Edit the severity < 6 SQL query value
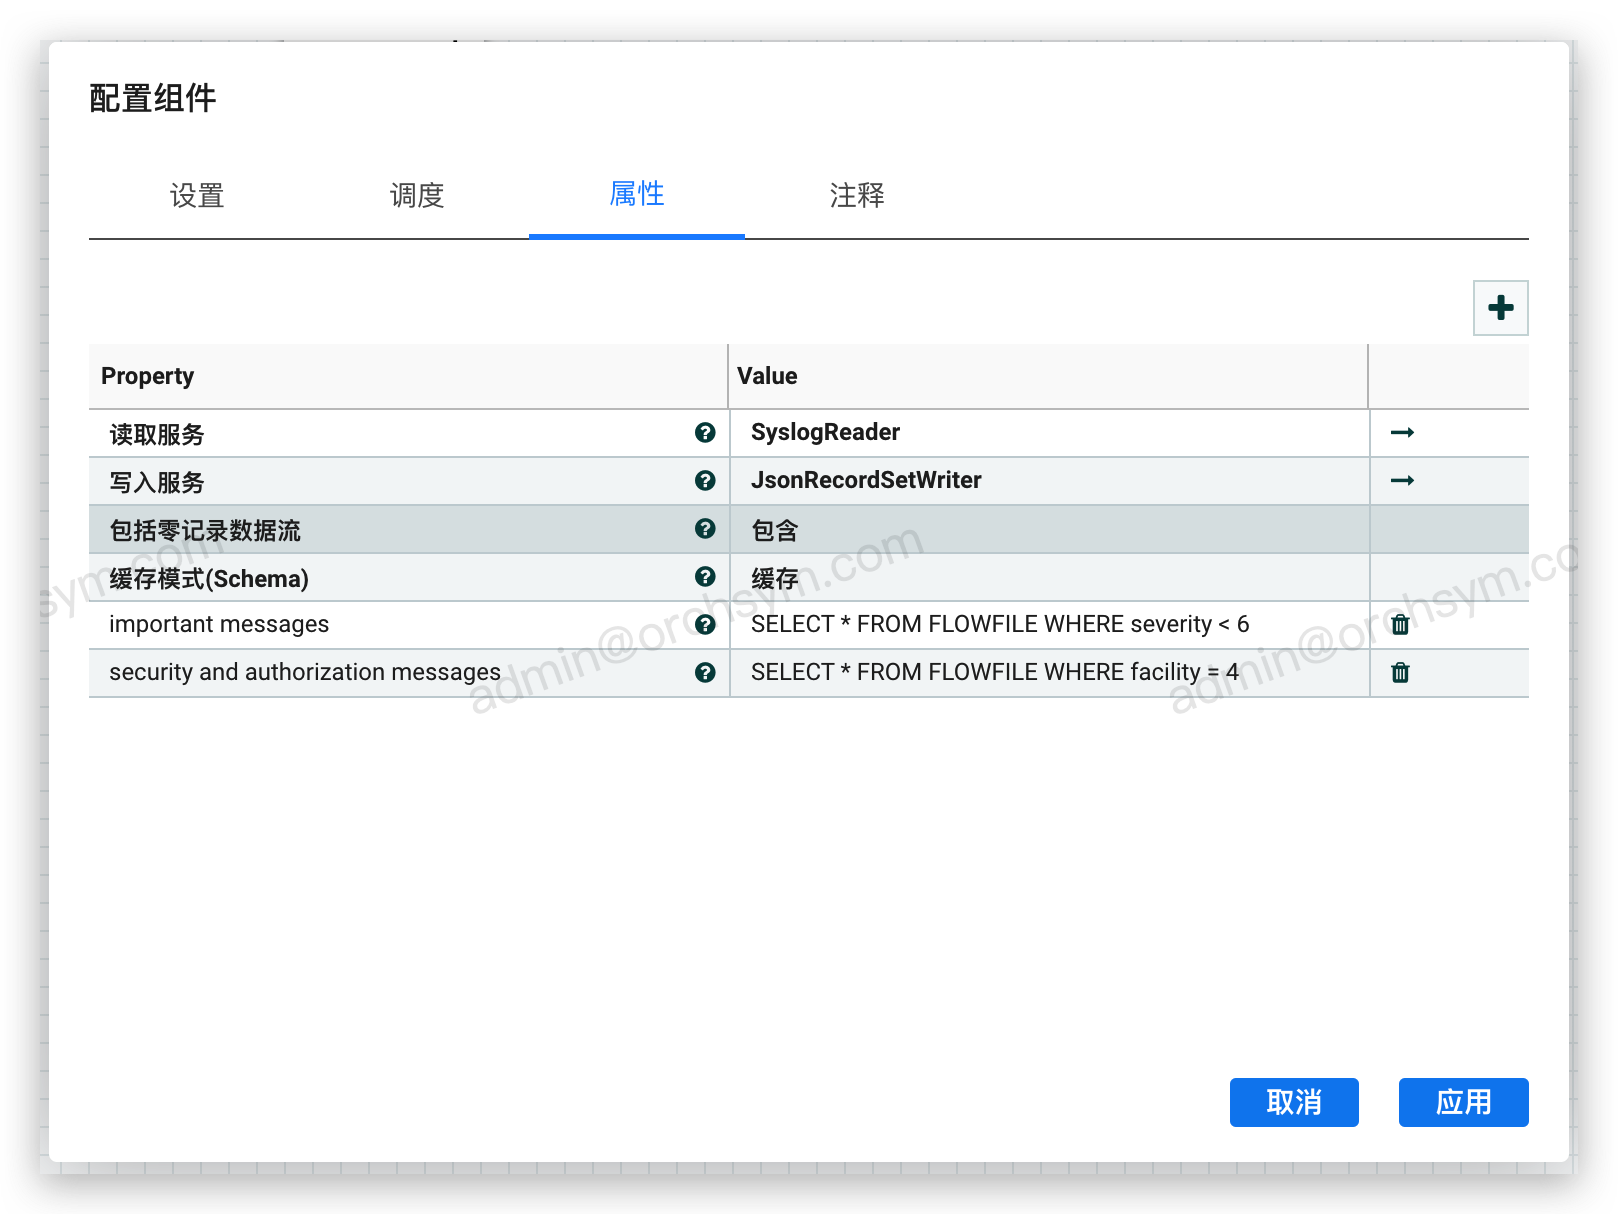 pyautogui.click(x=1000, y=624)
